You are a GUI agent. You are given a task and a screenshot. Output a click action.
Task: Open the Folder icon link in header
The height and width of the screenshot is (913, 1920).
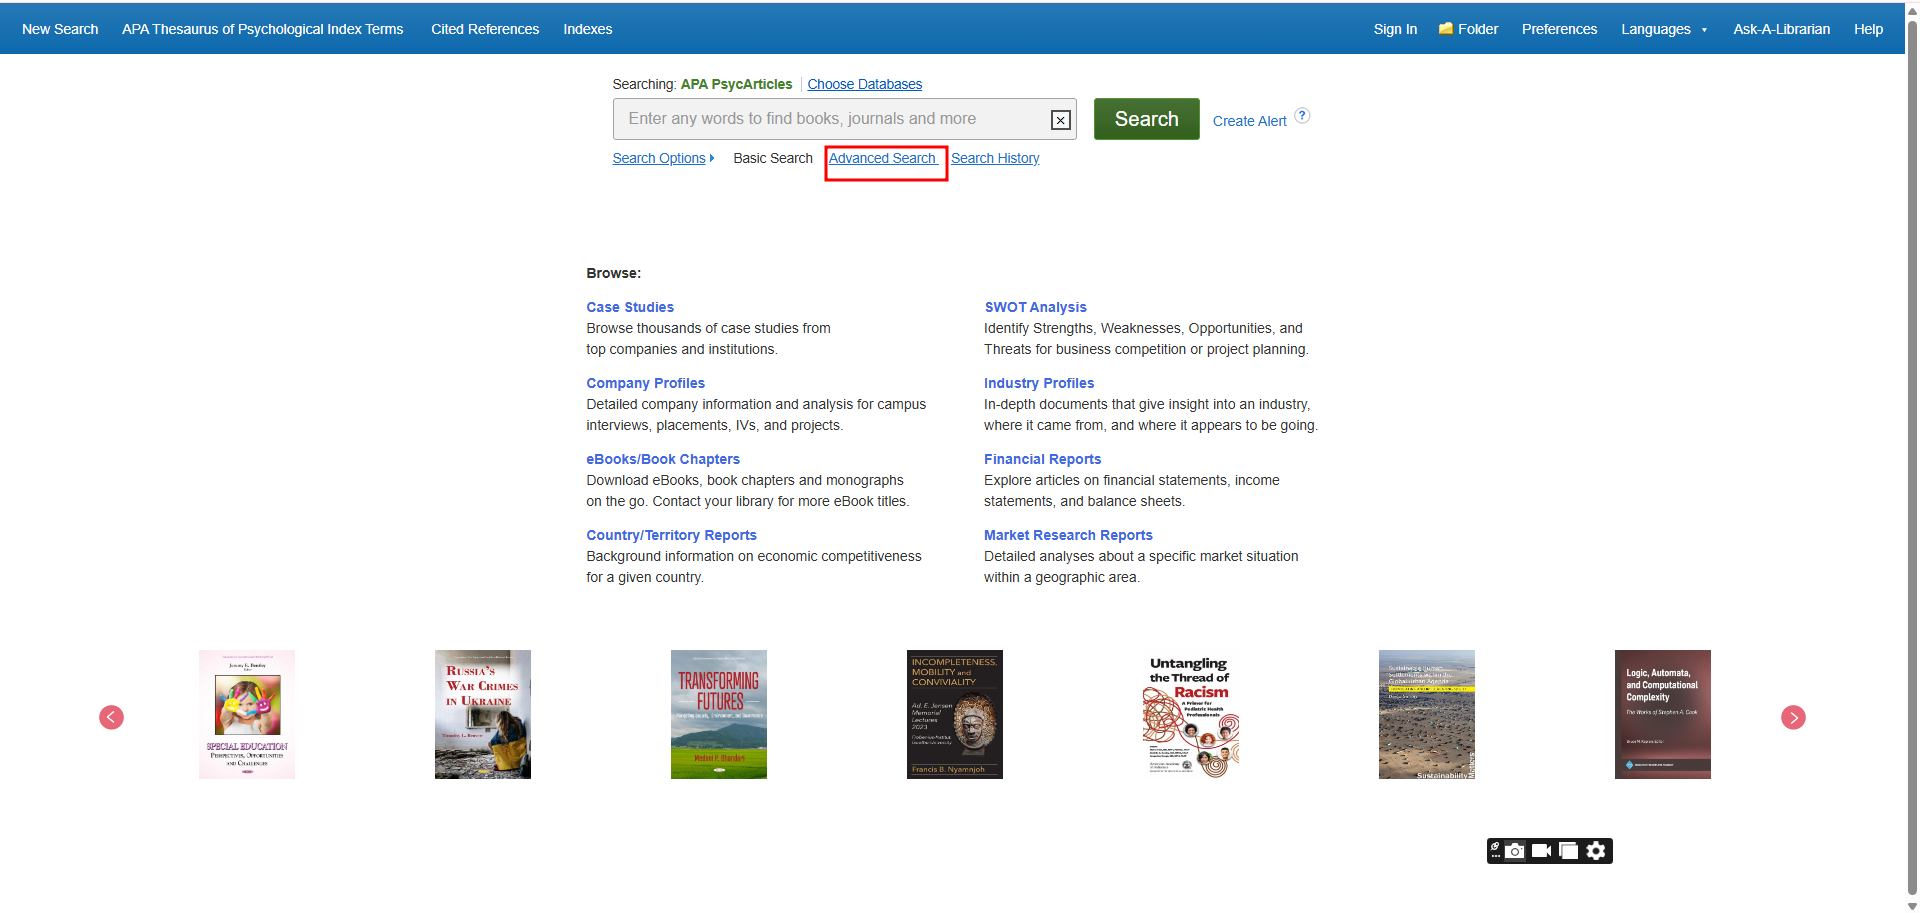click(x=1468, y=29)
